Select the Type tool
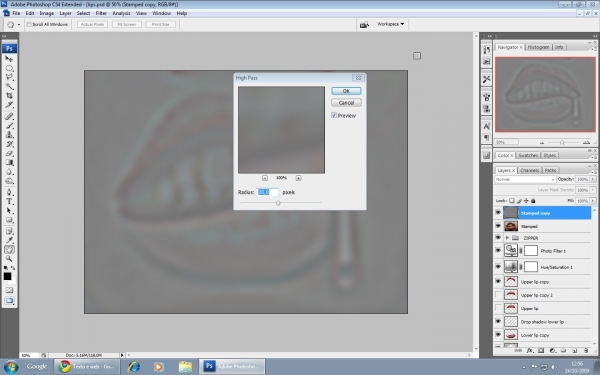Image resolution: width=600 pixels, height=375 pixels. click(10, 202)
